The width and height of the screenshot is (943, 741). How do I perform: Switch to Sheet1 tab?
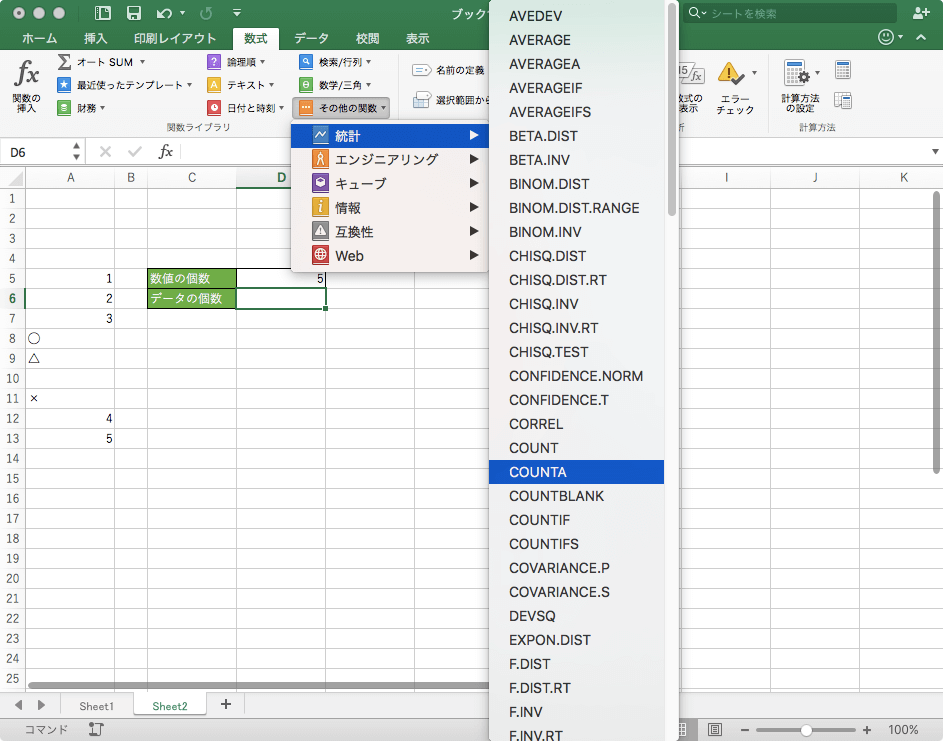(x=96, y=706)
